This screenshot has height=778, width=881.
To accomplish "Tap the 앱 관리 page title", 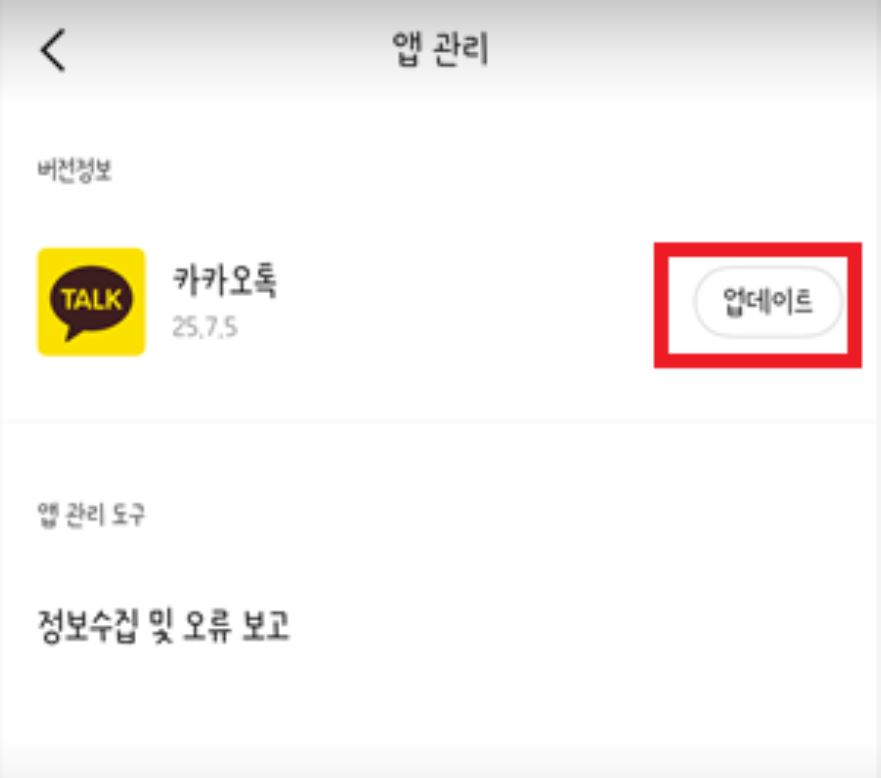I will (440, 49).
